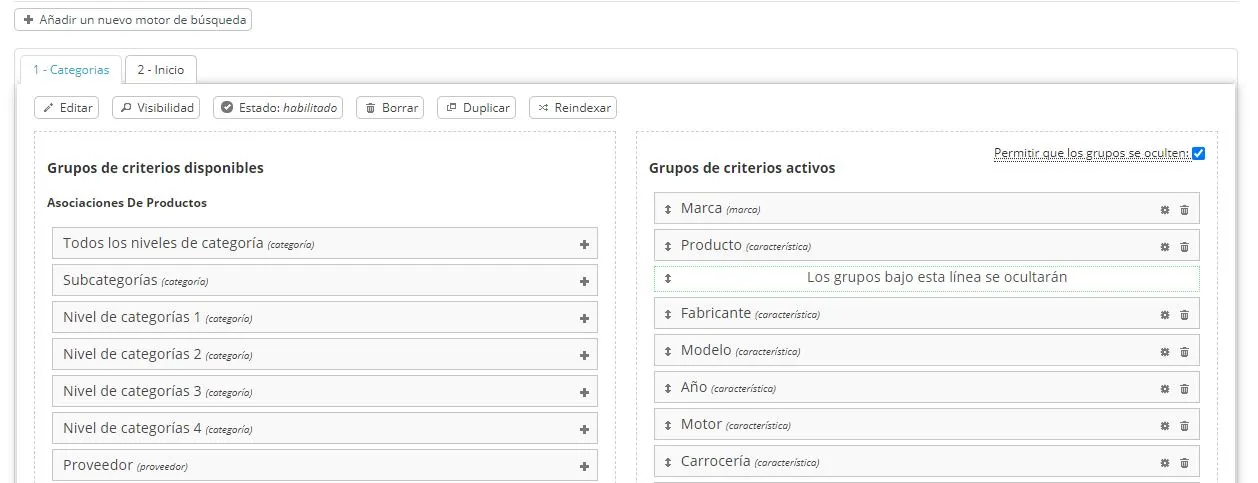Delete Producto group with trash icon

pos(1184,247)
